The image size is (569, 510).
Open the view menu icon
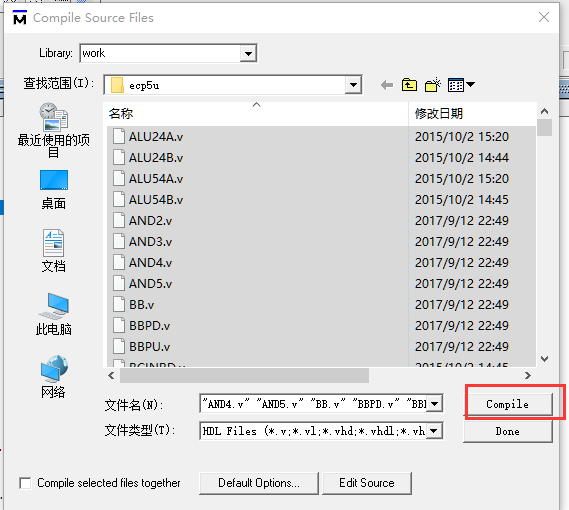coord(456,85)
